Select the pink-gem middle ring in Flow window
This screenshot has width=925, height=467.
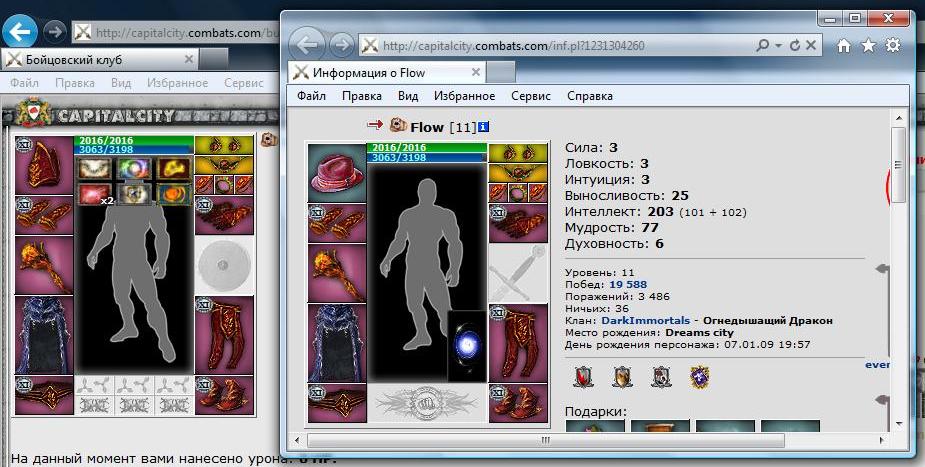click(x=518, y=192)
